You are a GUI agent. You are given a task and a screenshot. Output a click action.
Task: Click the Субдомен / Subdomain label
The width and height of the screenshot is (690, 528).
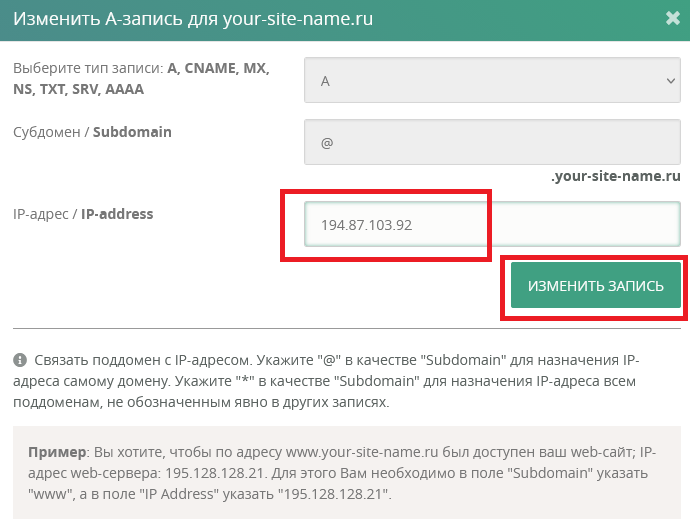[92, 132]
